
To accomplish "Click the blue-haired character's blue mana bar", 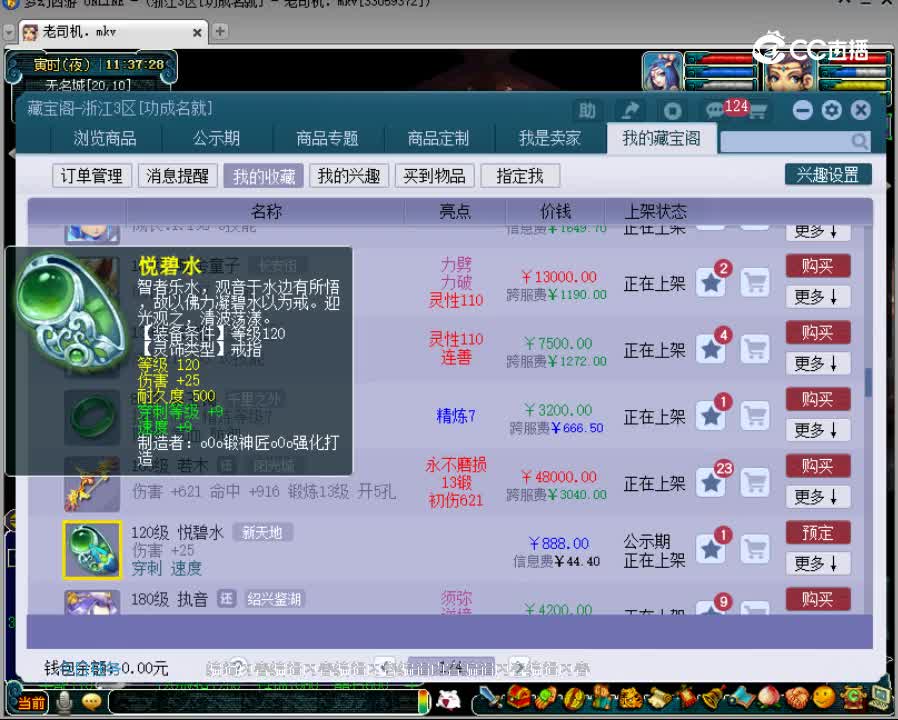I will tap(720, 73).
